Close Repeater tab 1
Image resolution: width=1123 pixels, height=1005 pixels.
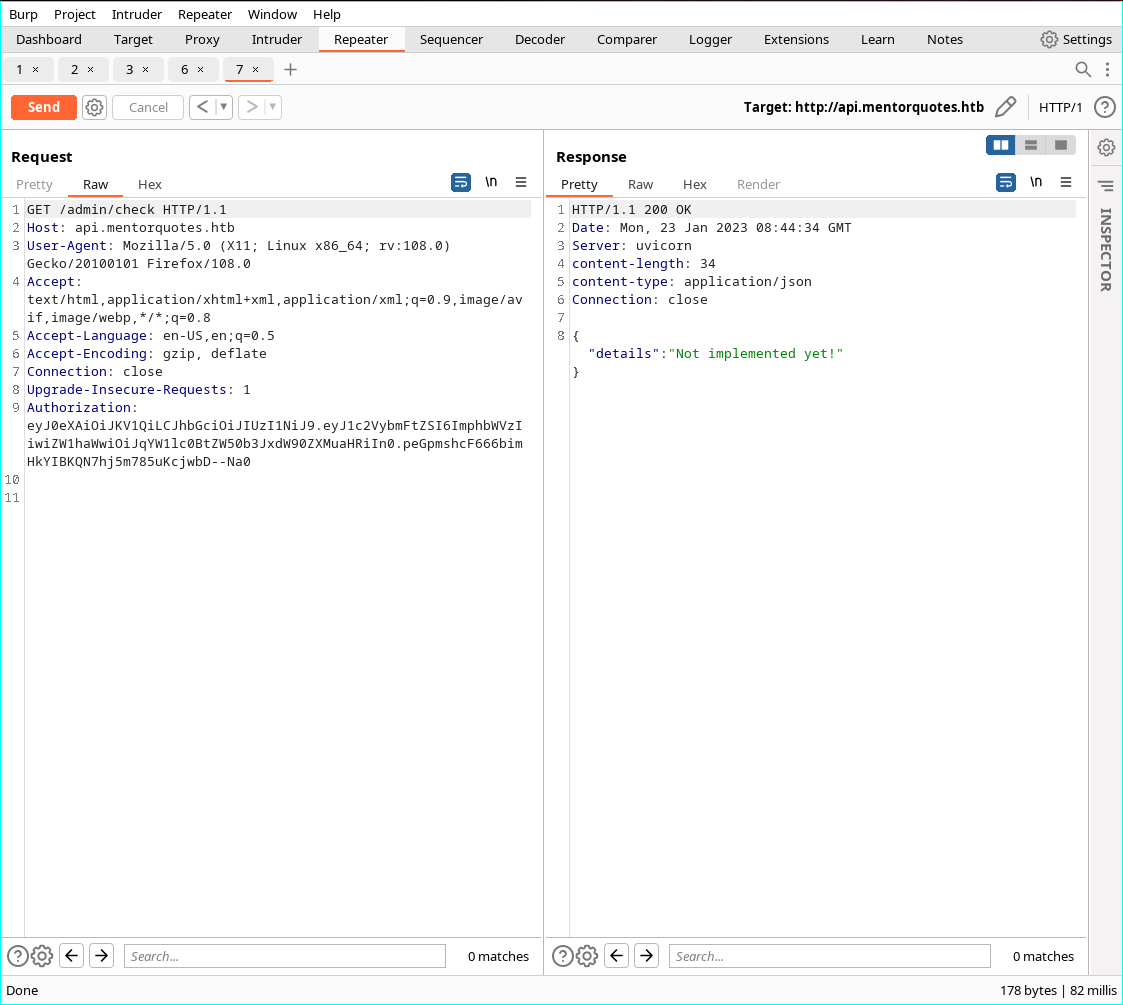pos(35,69)
